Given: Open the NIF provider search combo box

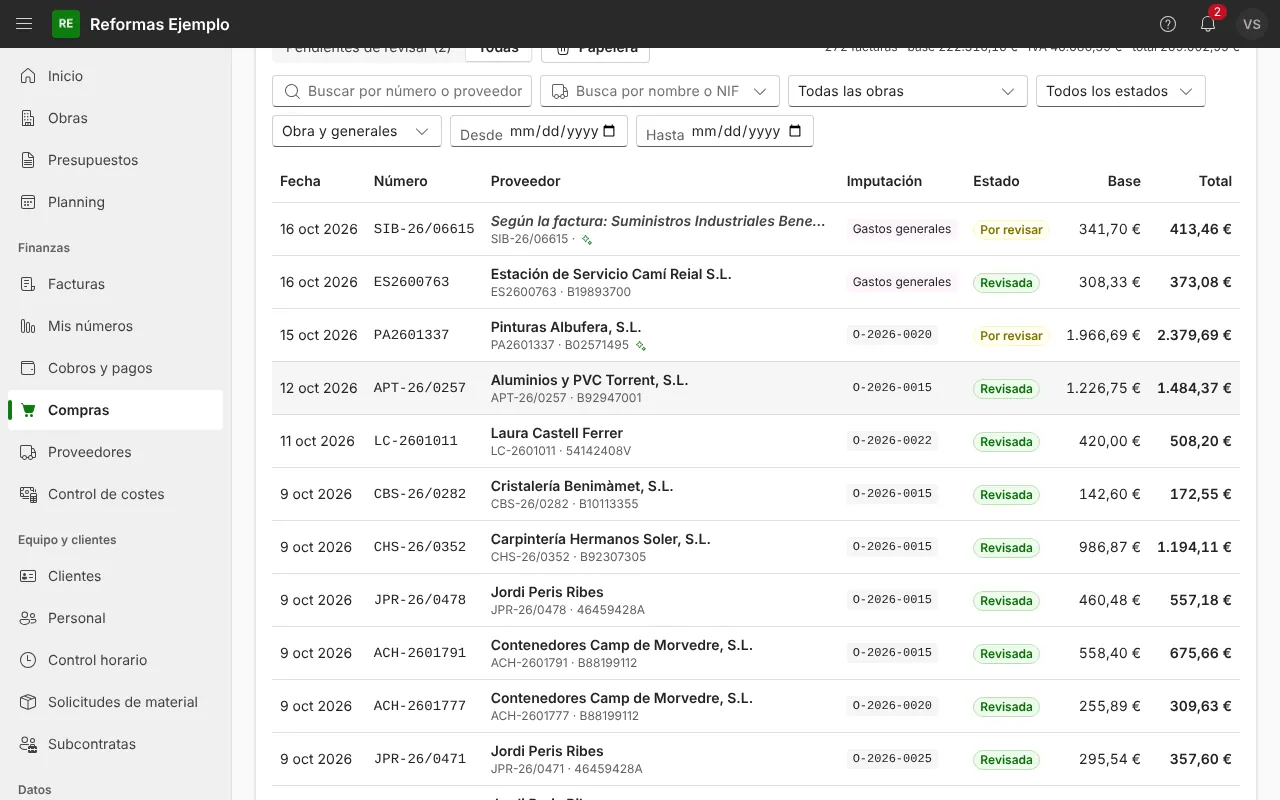Looking at the screenshot, I should click(x=660, y=91).
